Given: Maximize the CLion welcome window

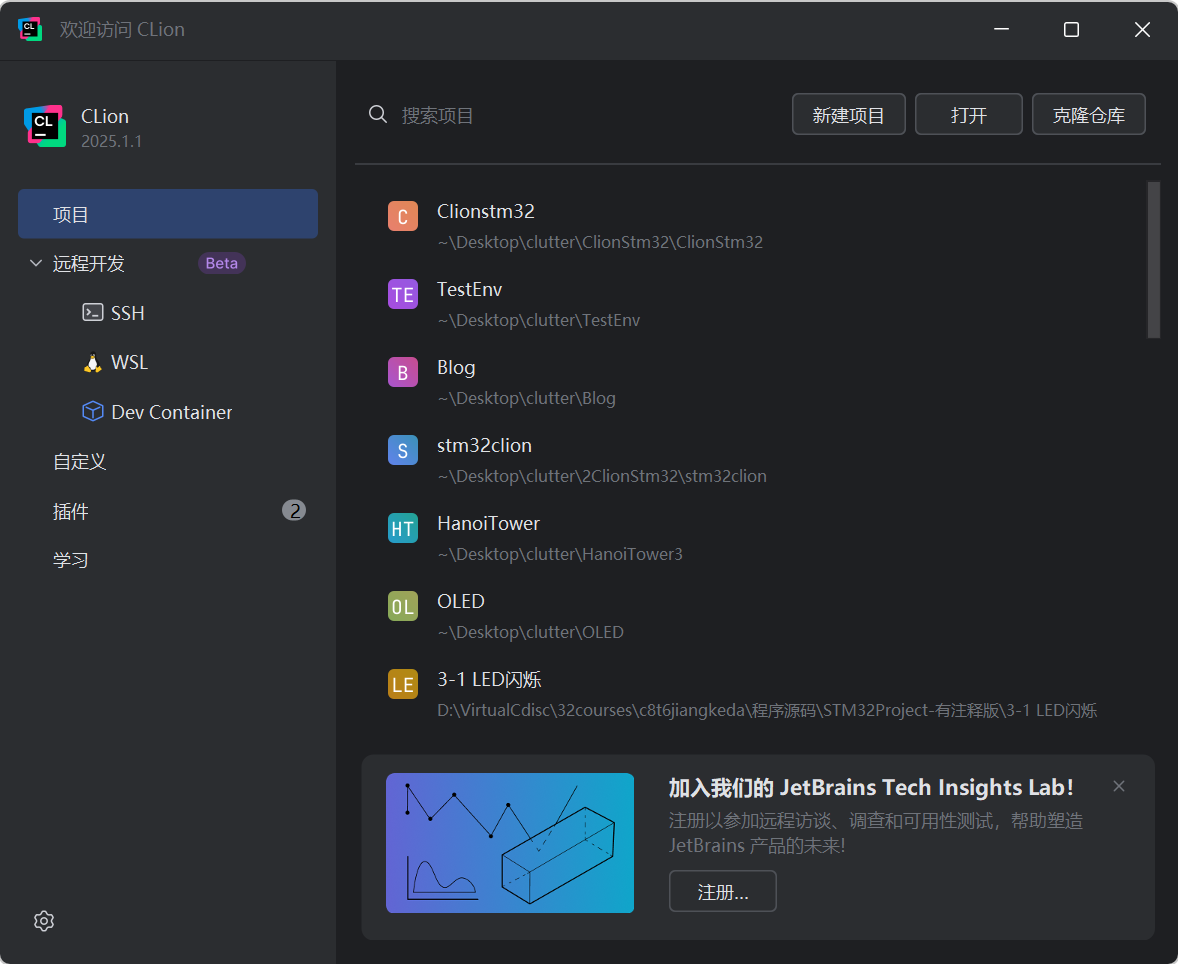Looking at the screenshot, I should pos(1071,29).
